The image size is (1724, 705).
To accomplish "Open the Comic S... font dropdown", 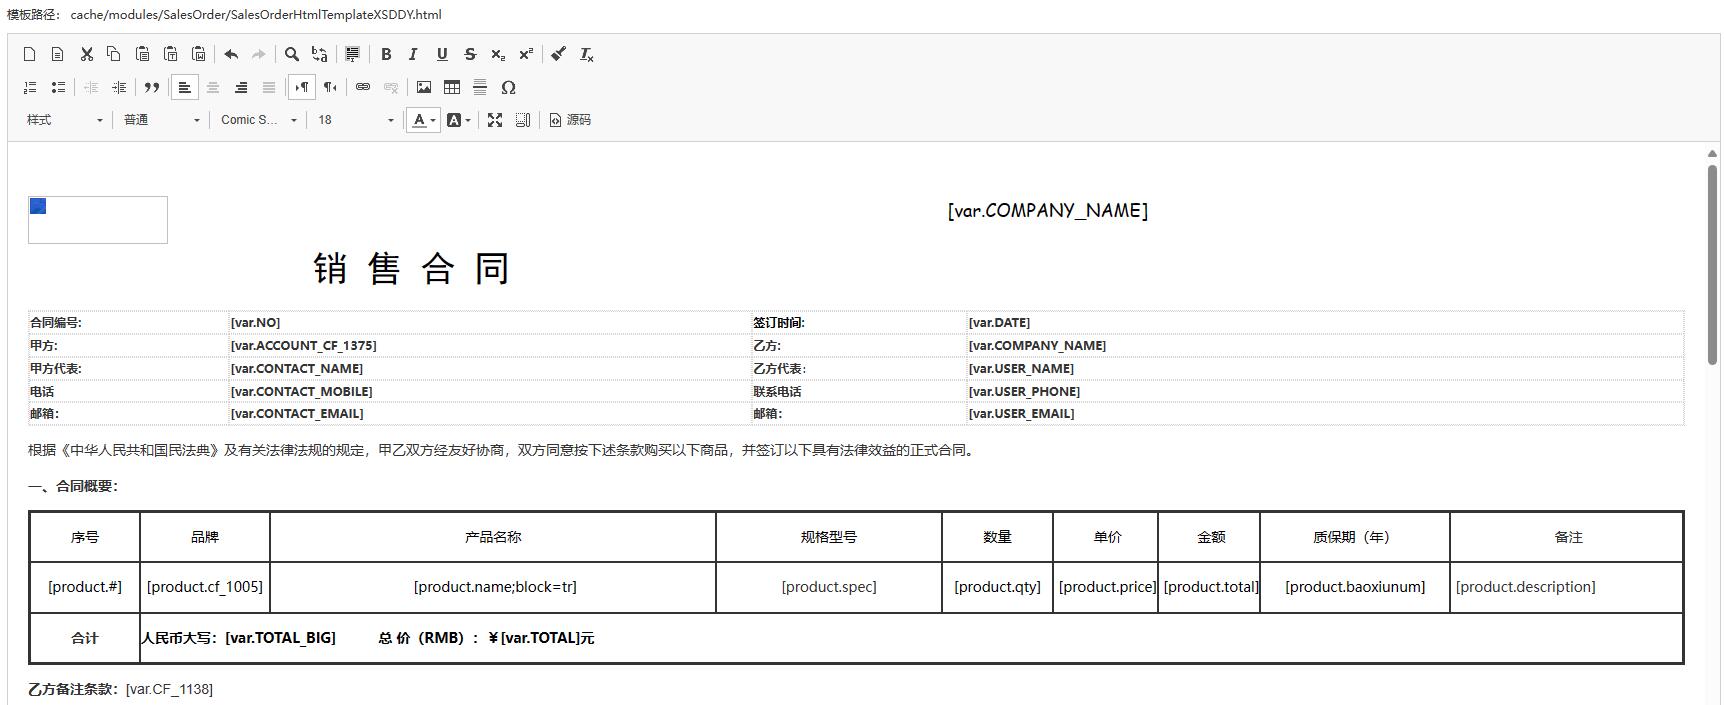I will tap(259, 120).
